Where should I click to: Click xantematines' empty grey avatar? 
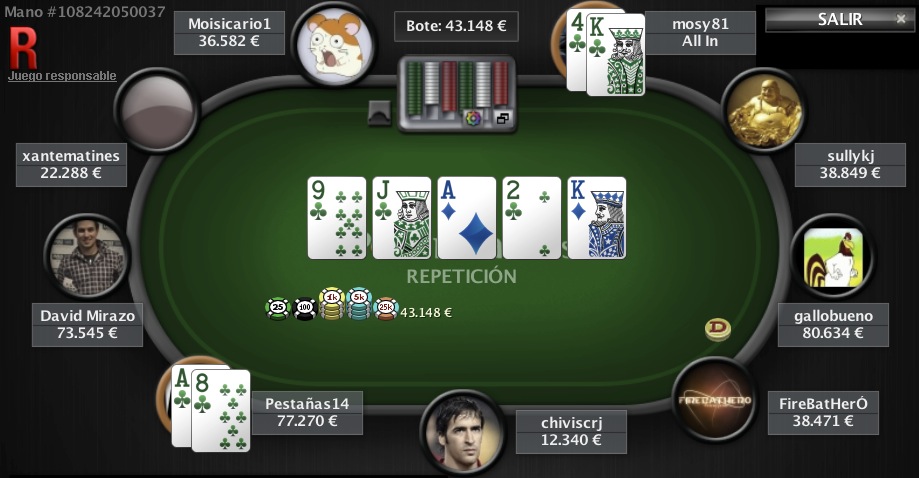(x=157, y=110)
